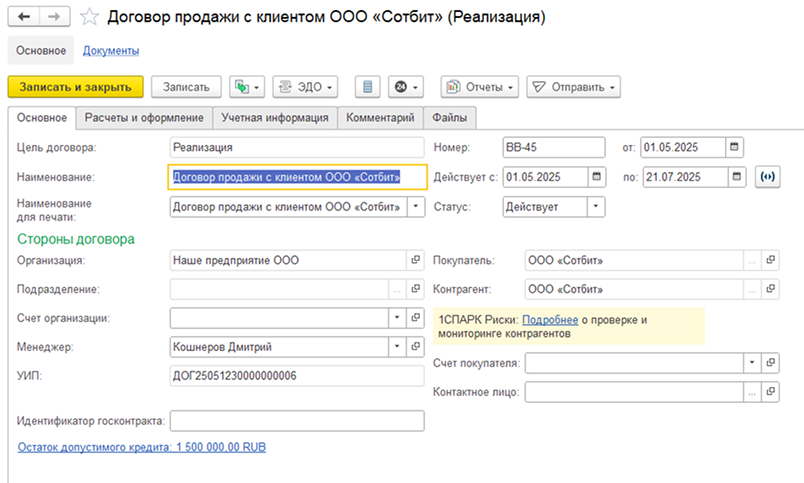
Task: Open calendar picker for contract date 'от'
Action: click(735, 147)
